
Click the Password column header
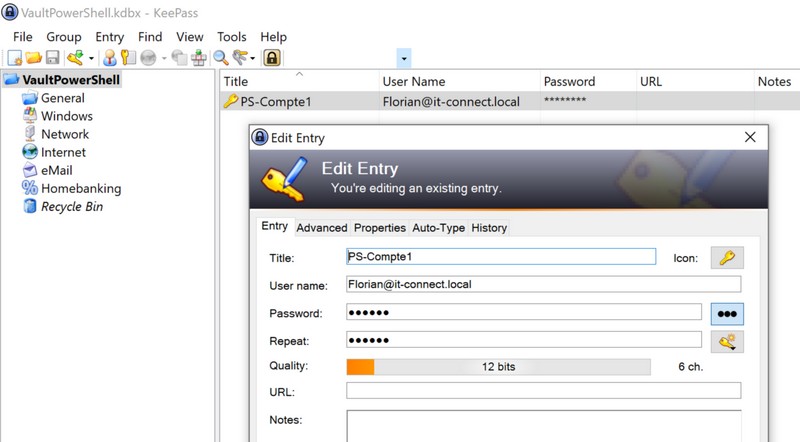point(569,81)
